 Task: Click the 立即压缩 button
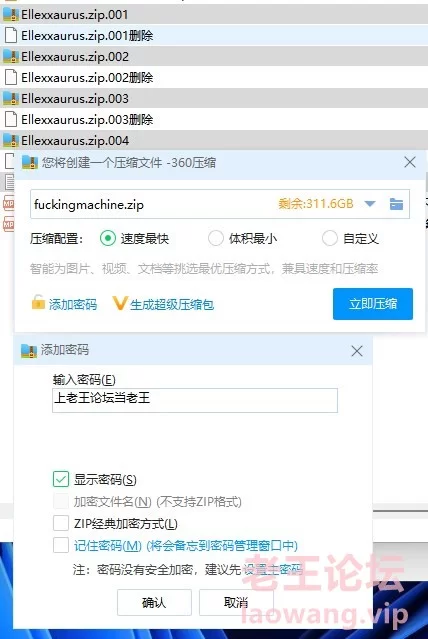pyautogui.click(x=373, y=304)
